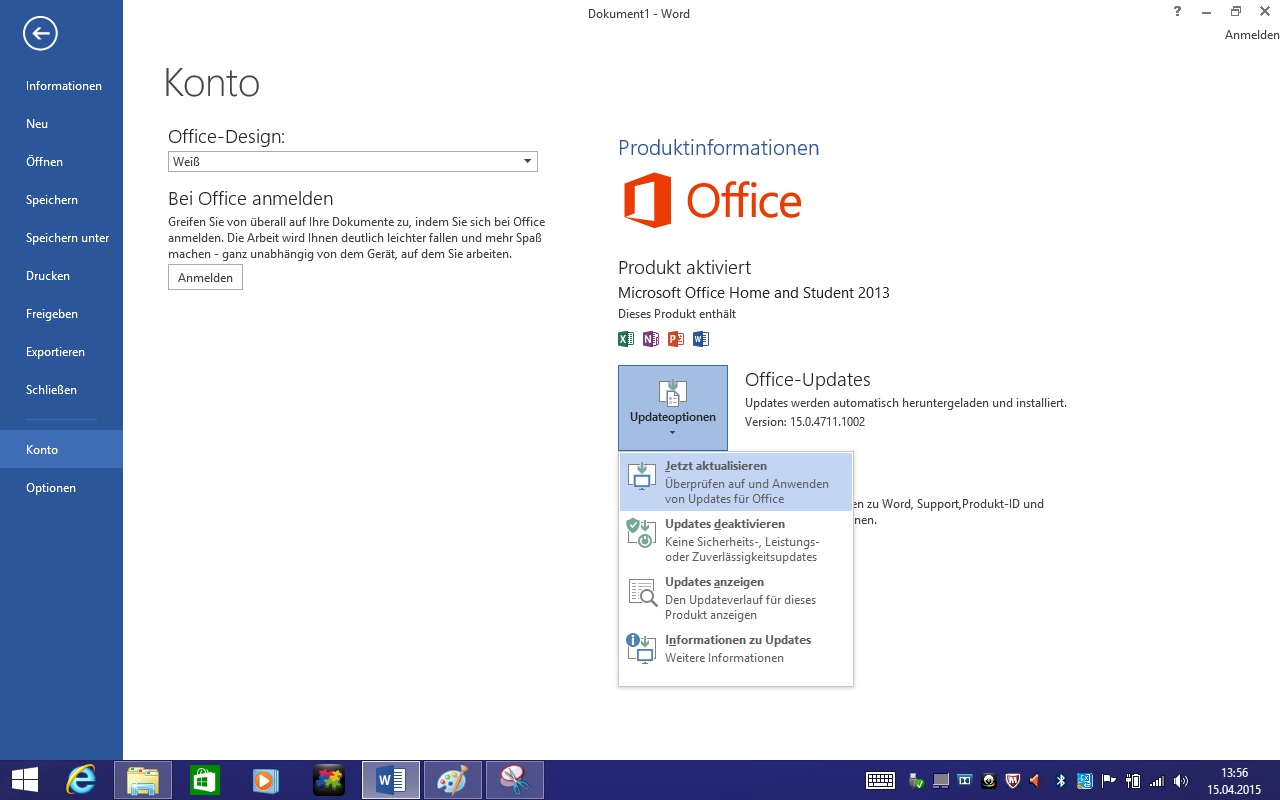Click the Excel product icon

(626, 339)
